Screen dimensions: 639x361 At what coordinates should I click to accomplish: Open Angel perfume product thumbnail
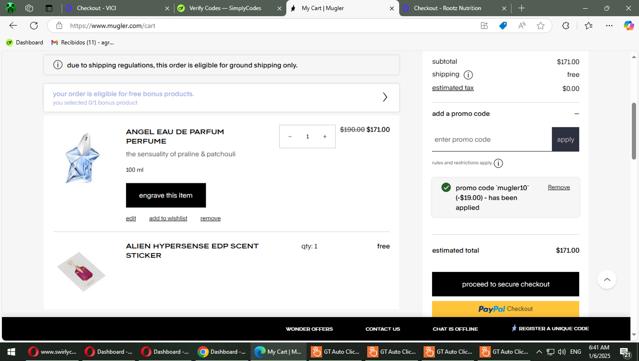(82, 158)
